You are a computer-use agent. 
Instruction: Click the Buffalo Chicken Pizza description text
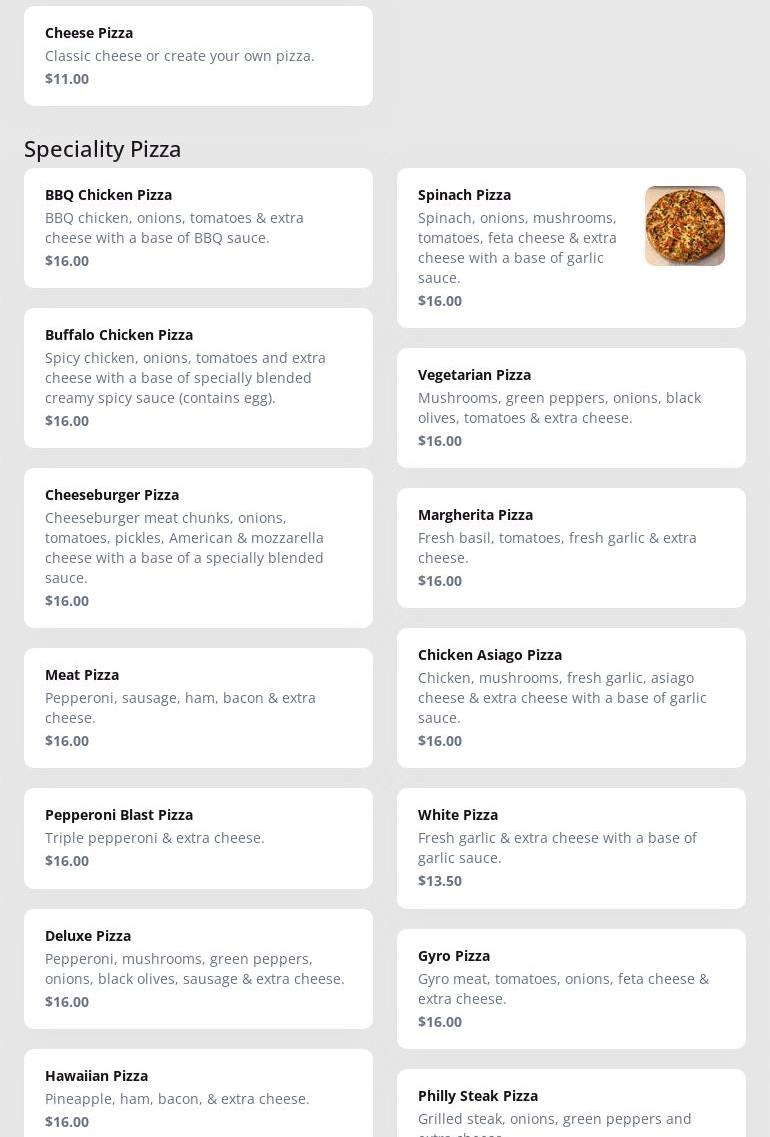(x=185, y=378)
